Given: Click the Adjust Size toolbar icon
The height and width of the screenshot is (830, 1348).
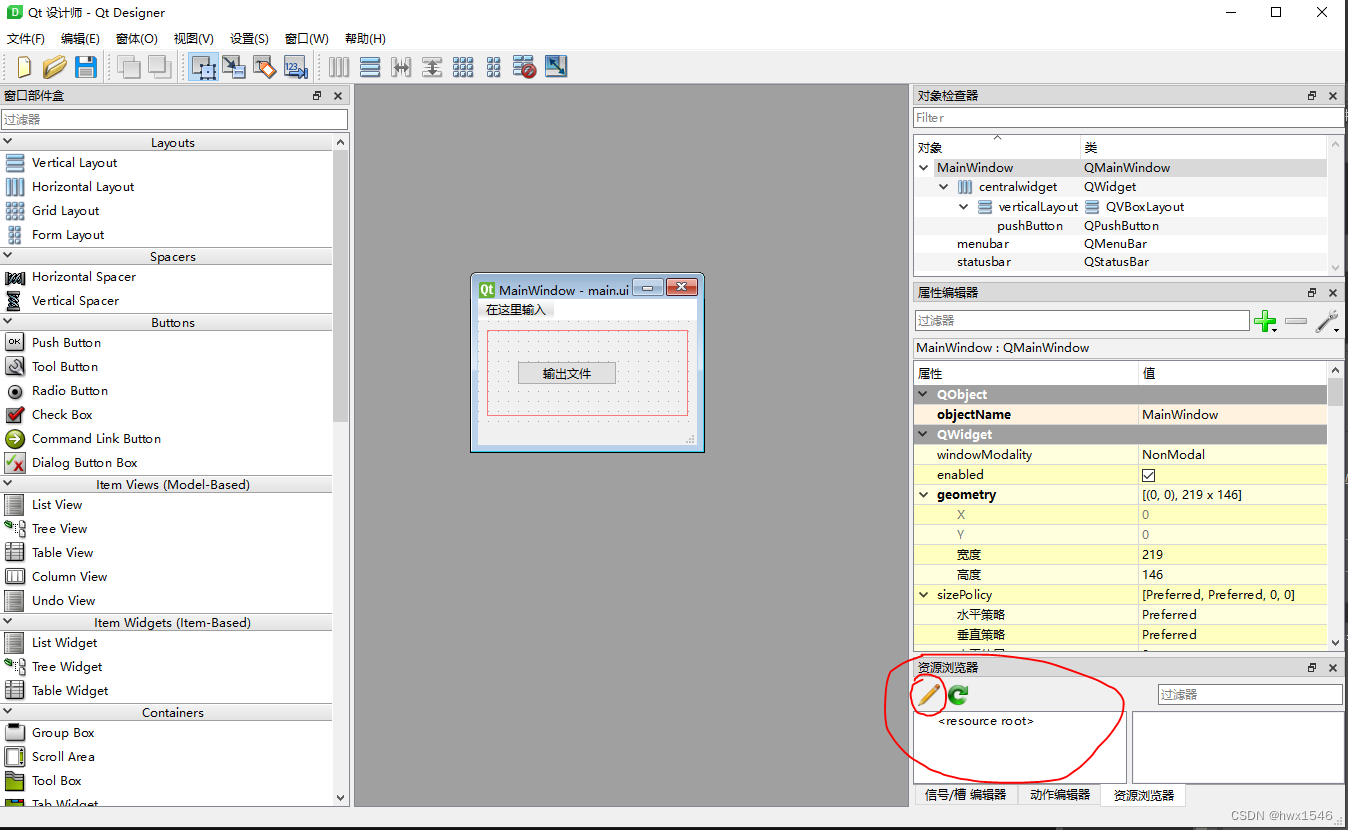Looking at the screenshot, I should tap(556, 67).
